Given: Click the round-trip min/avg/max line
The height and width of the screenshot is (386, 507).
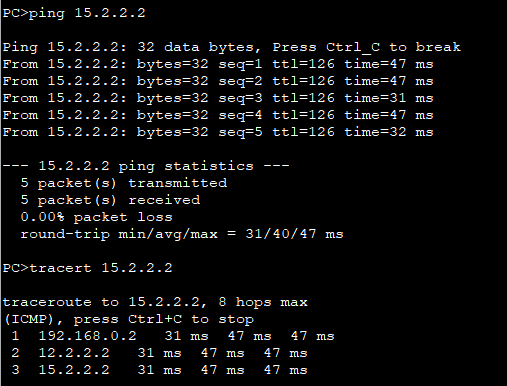Looking at the screenshot, I should (x=182, y=234).
